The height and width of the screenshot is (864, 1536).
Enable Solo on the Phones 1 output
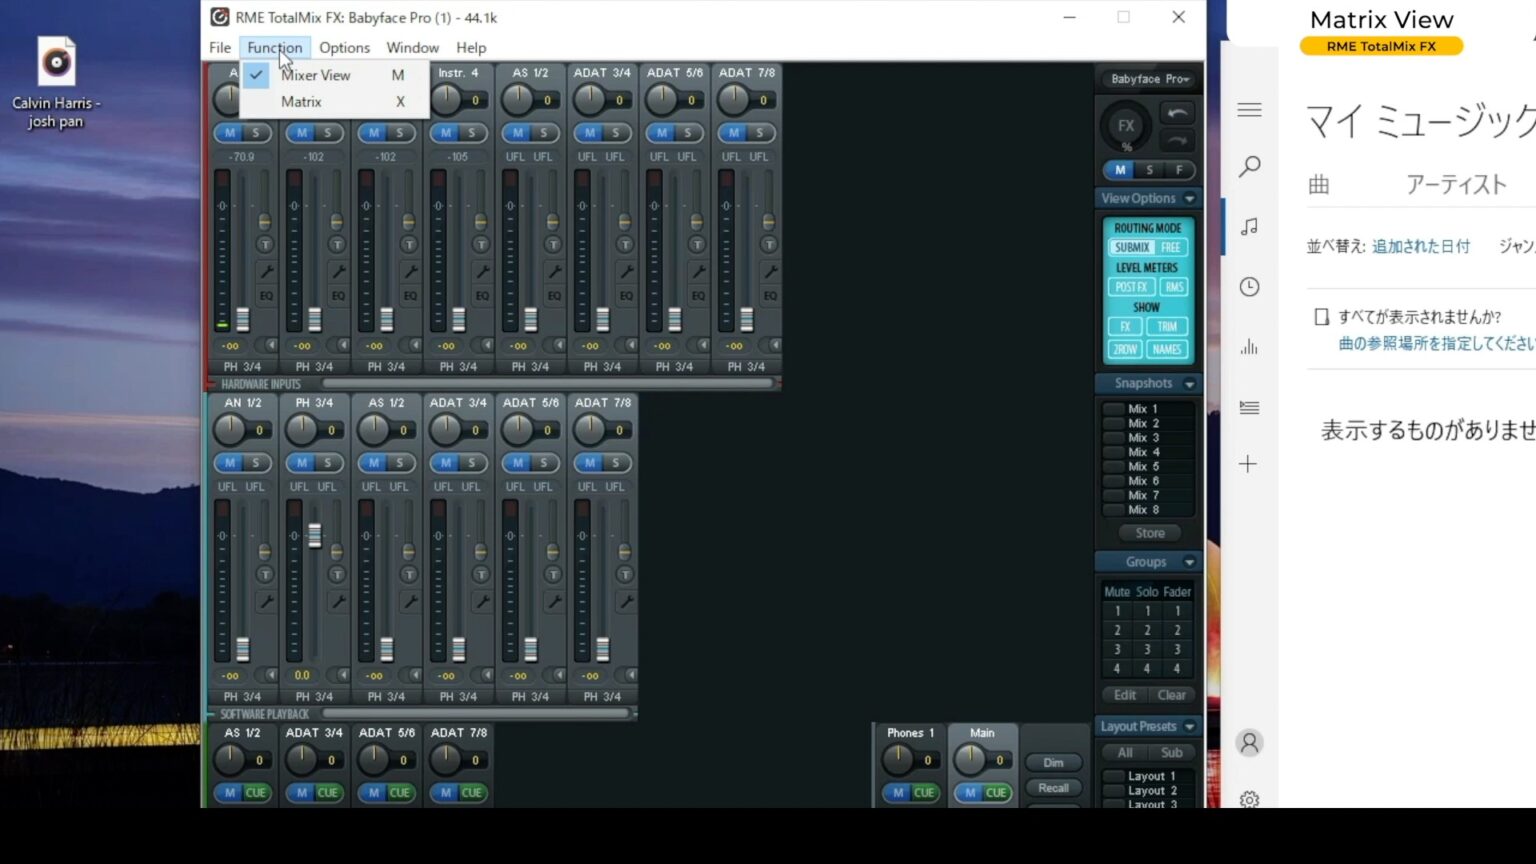point(922,793)
